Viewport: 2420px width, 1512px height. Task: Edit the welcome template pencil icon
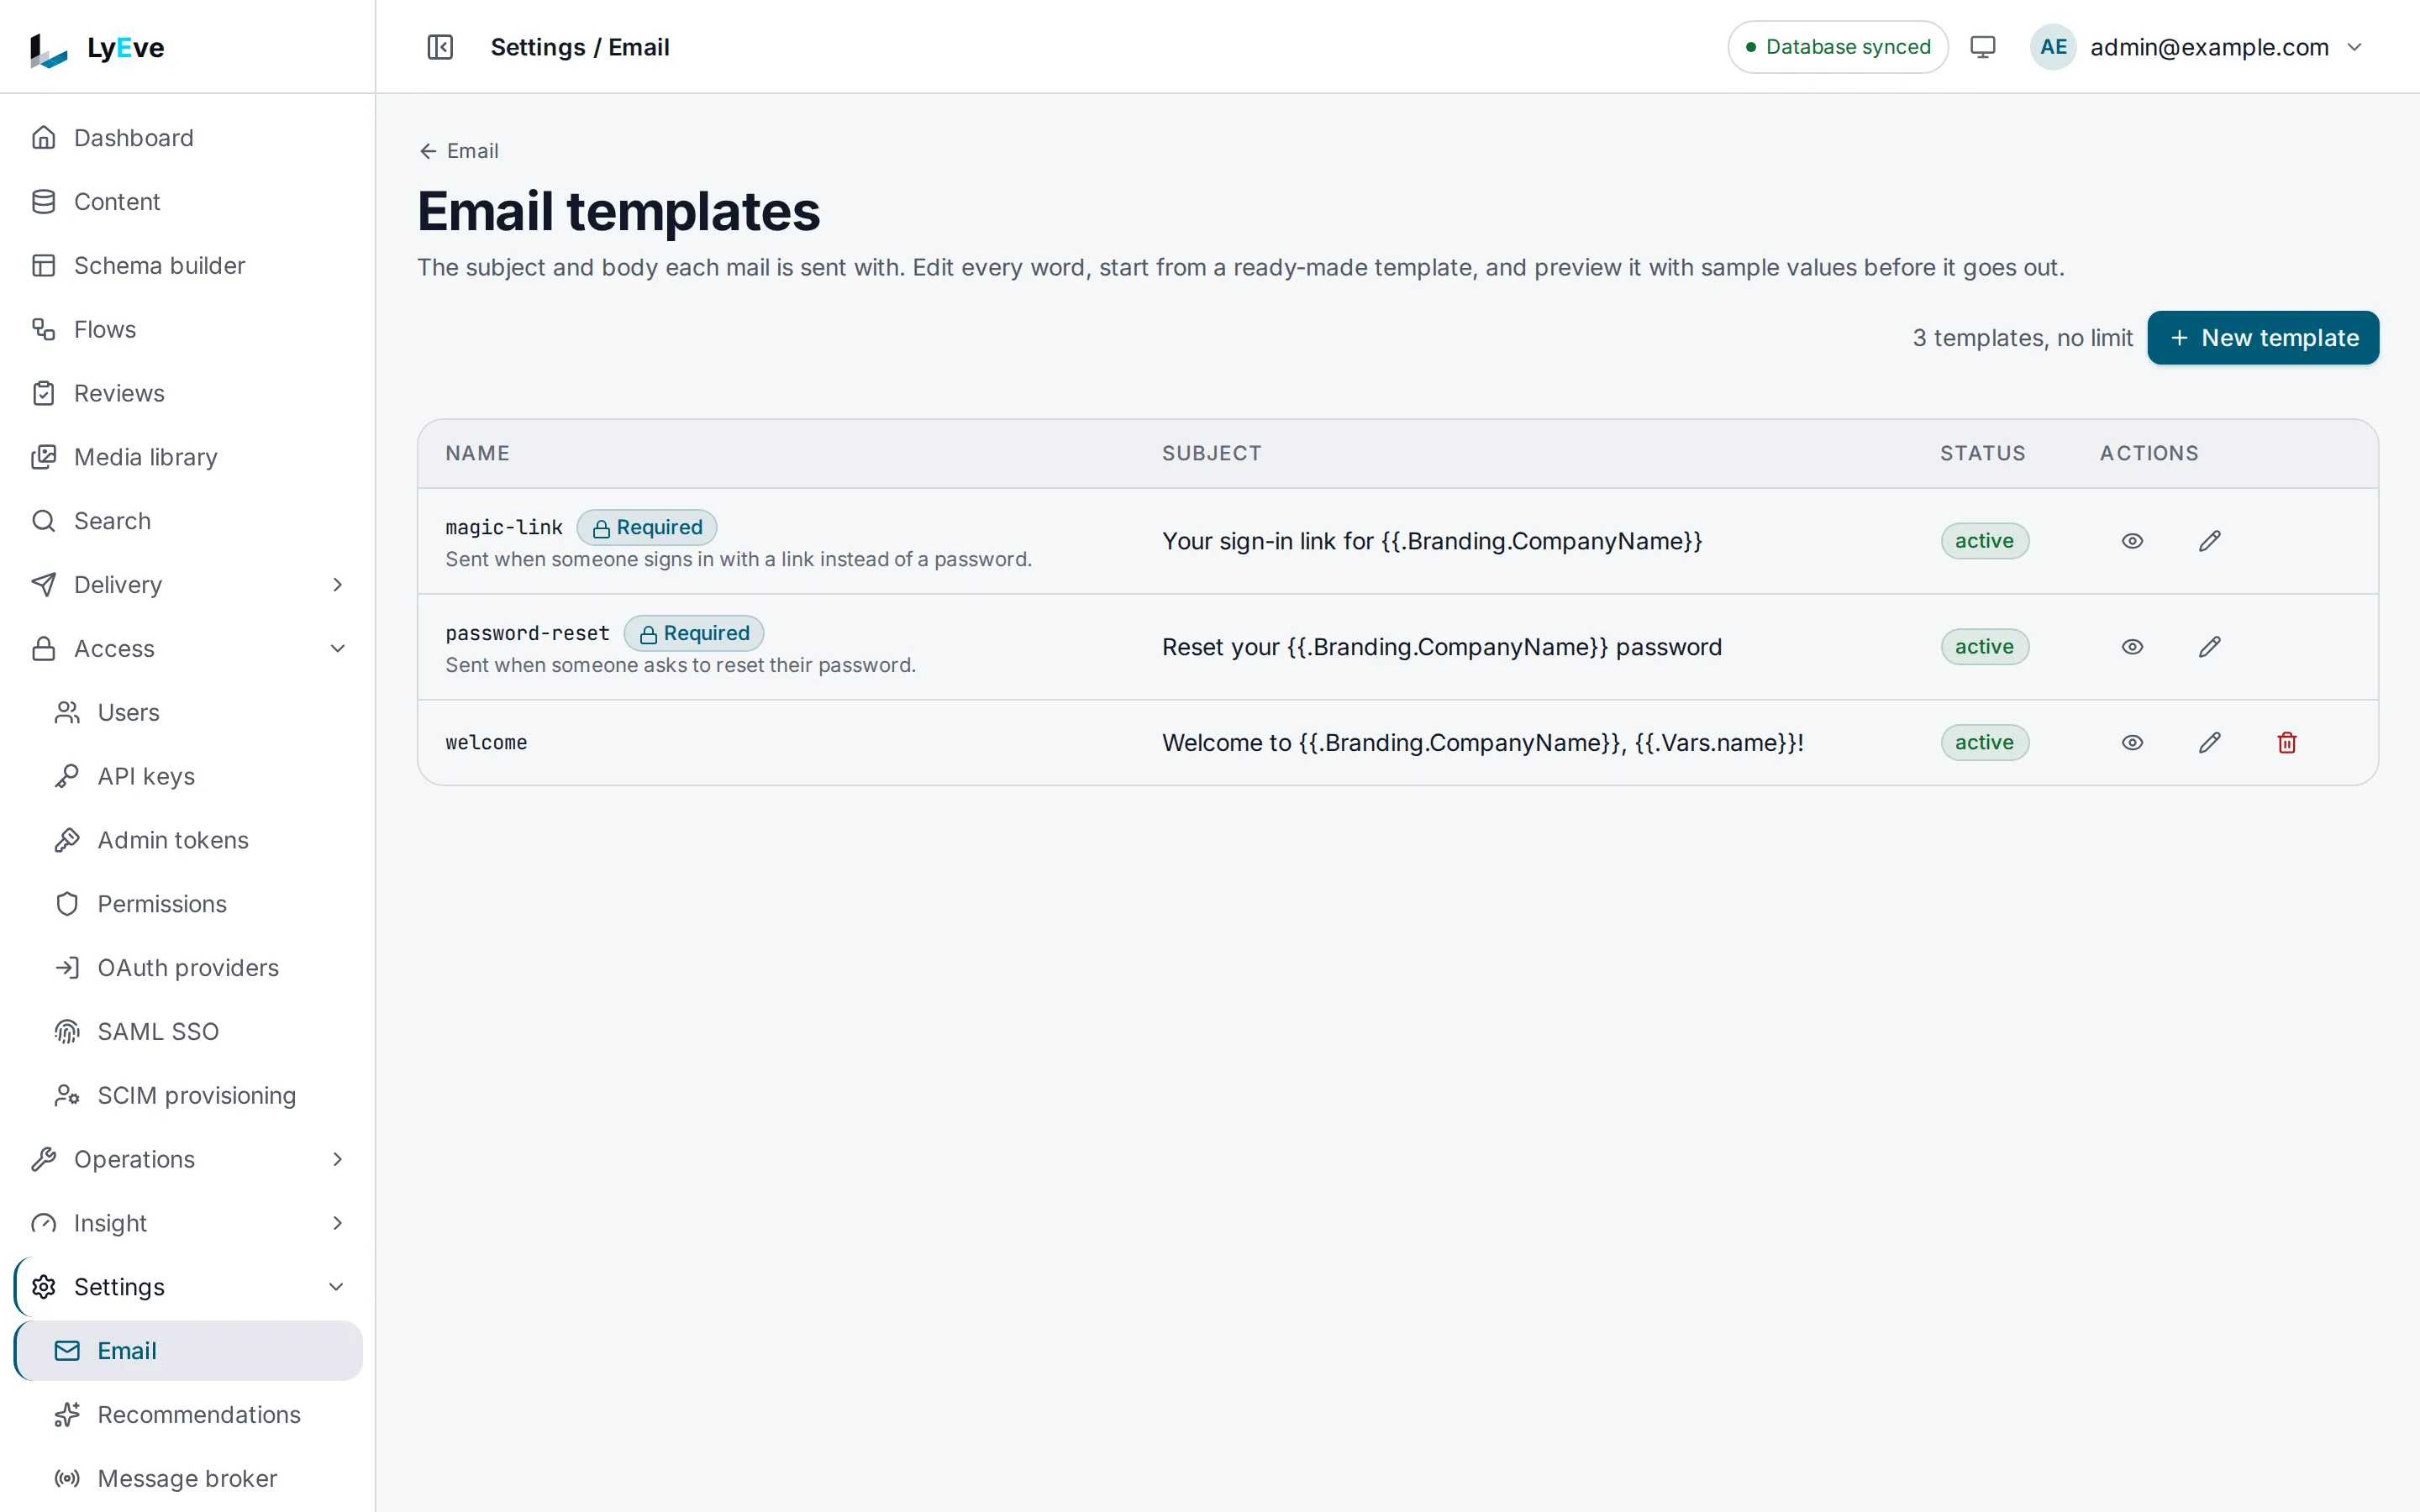point(2210,743)
